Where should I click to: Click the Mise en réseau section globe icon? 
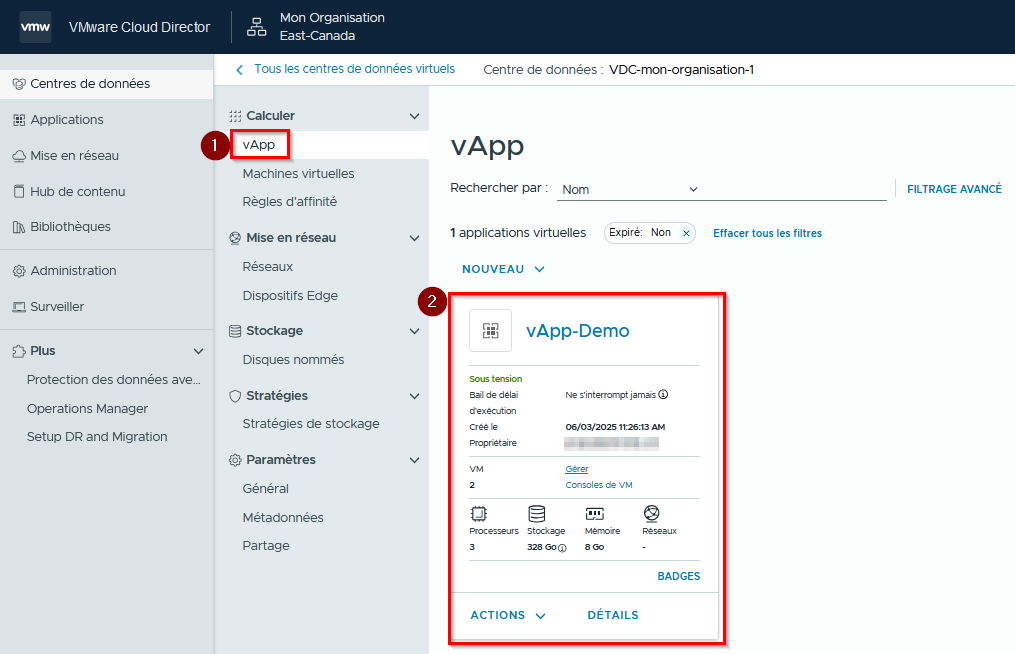coord(235,238)
